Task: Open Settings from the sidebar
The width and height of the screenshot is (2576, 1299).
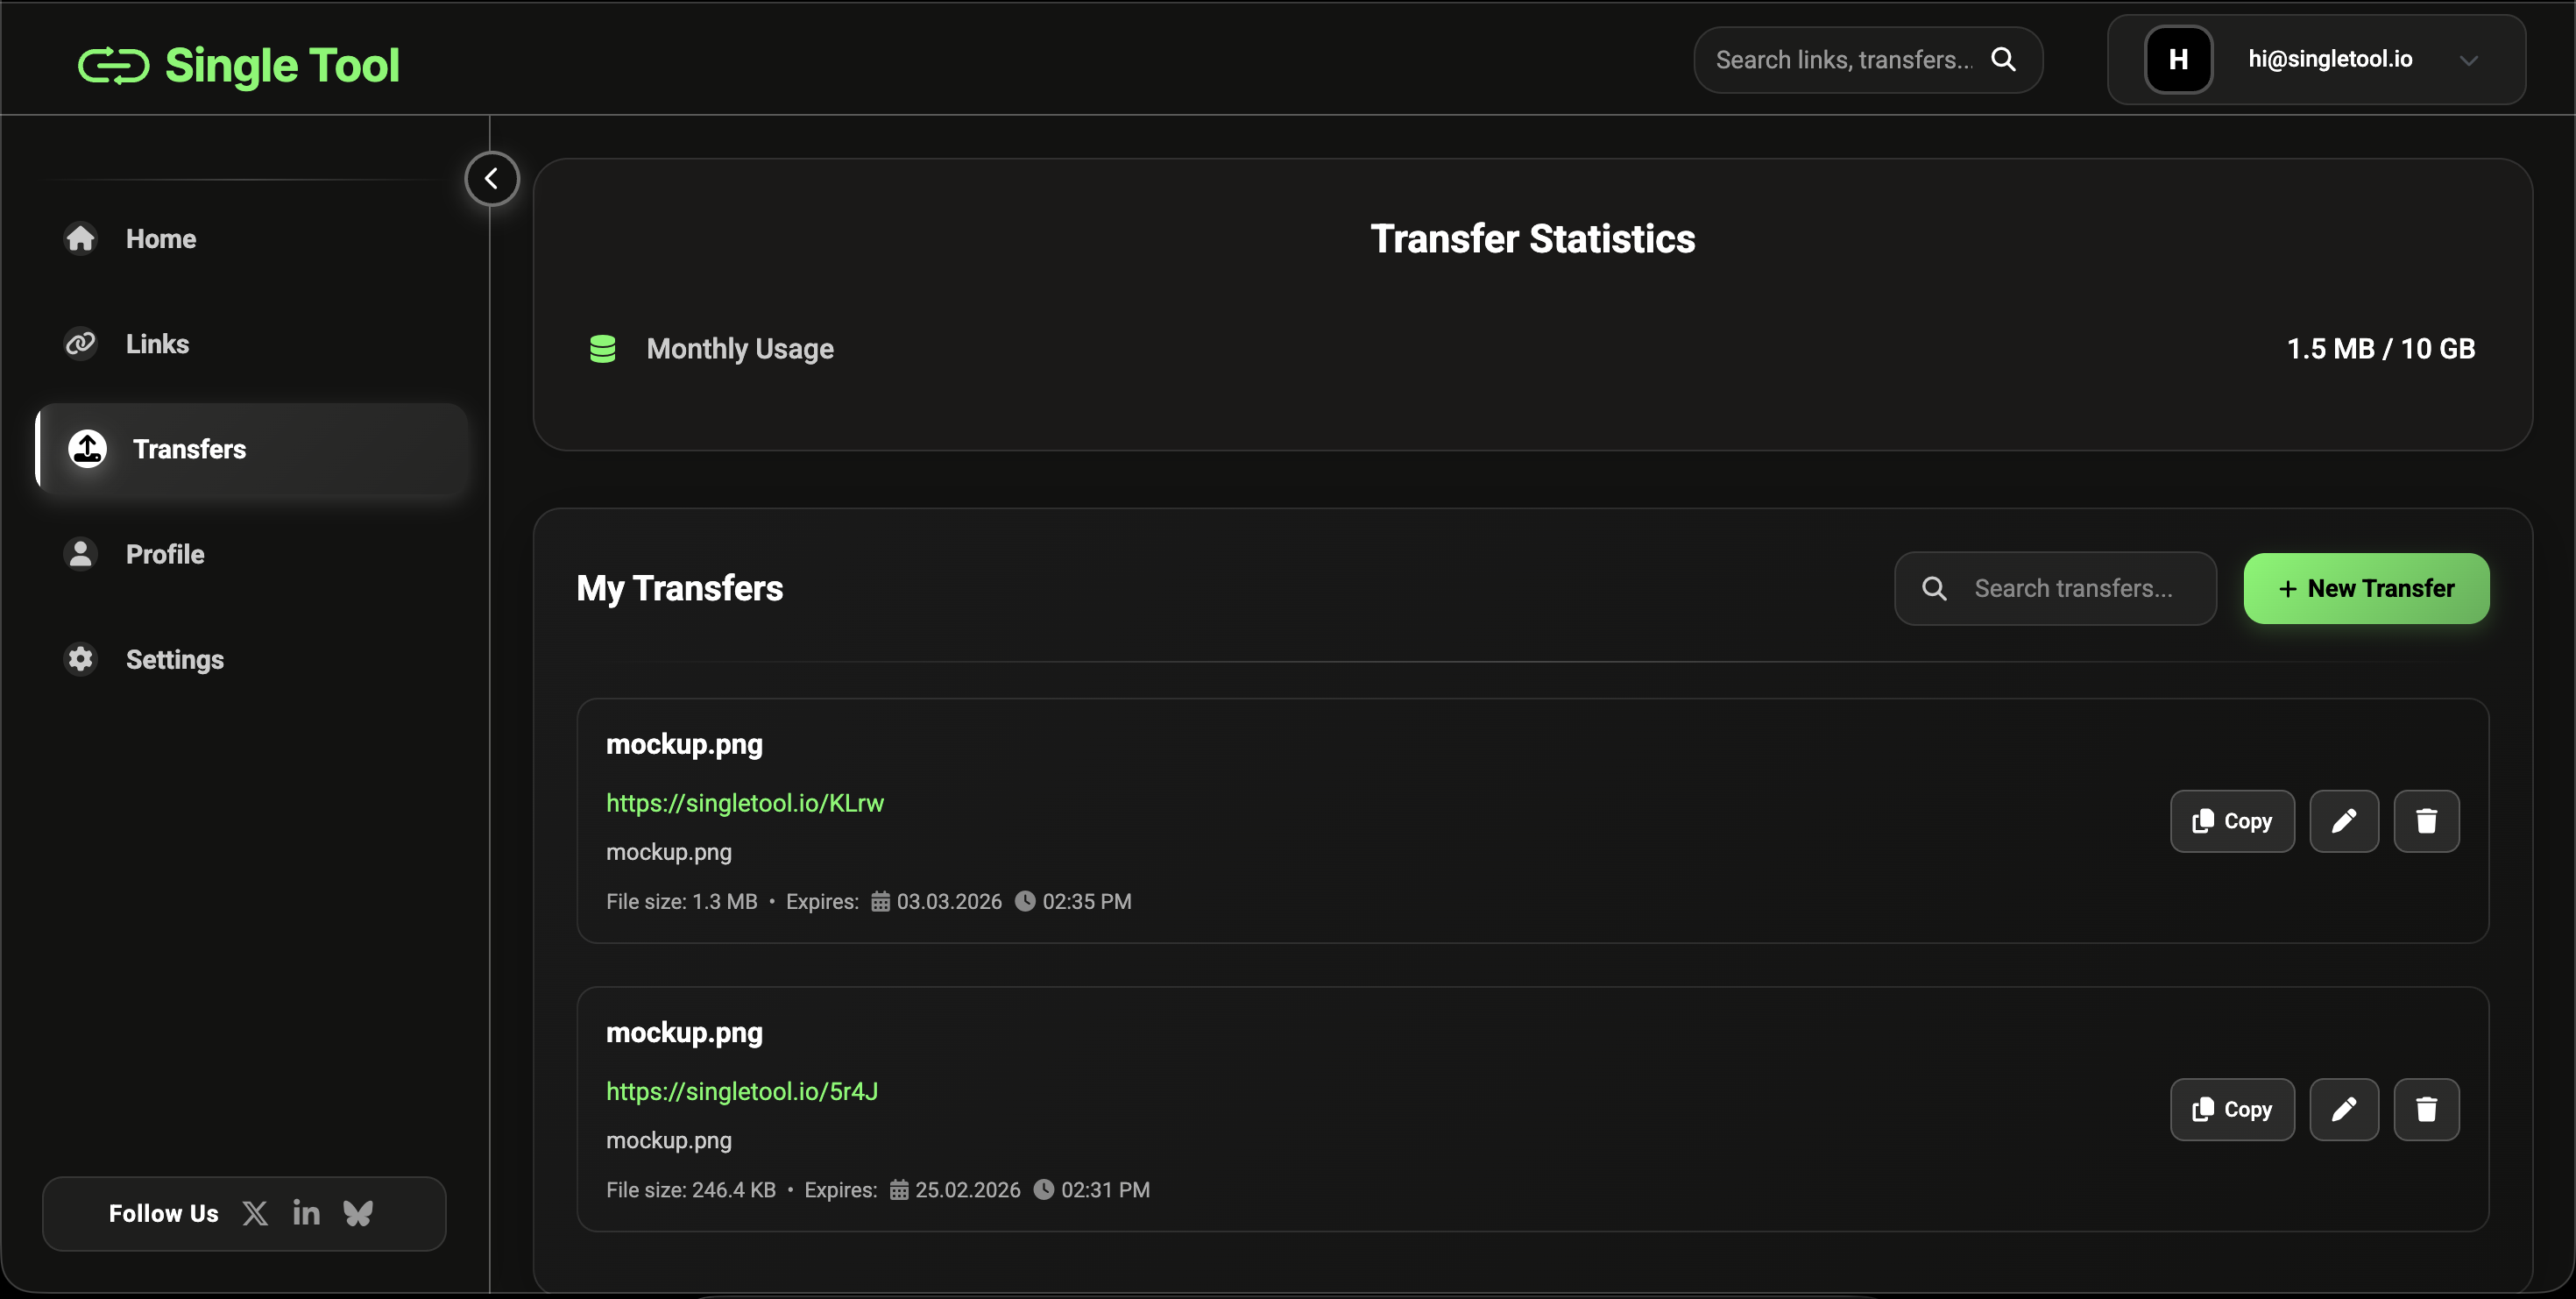Action: [174, 659]
